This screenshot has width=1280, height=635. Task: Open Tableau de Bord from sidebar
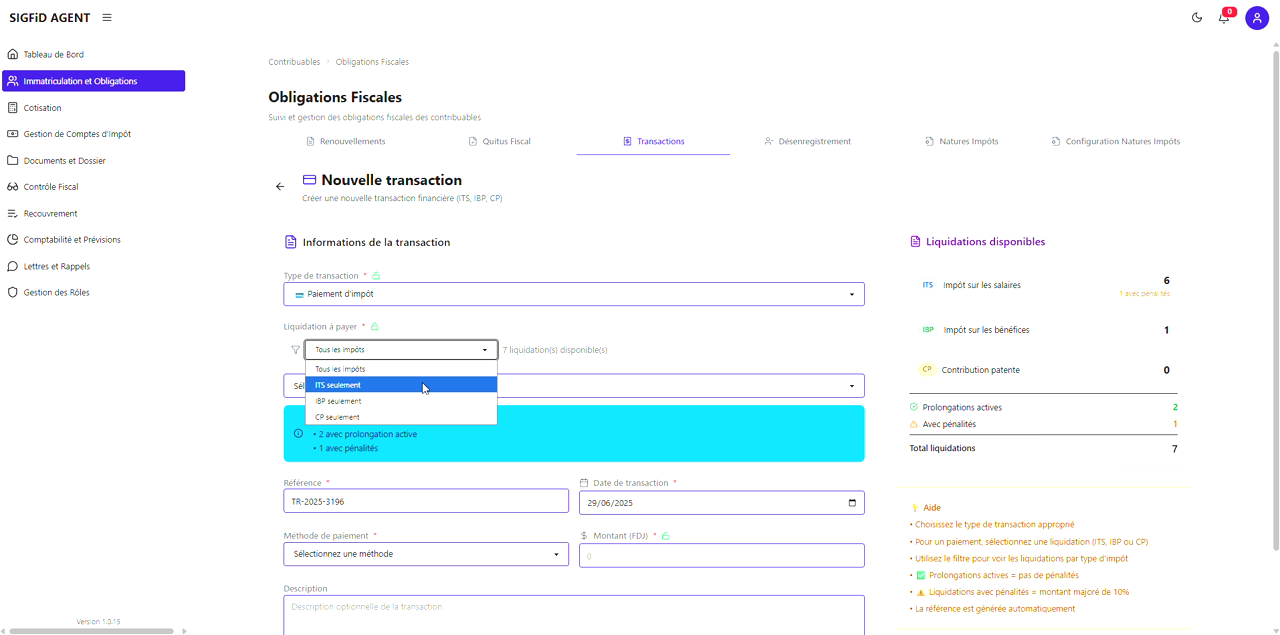pyautogui.click(x=53, y=55)
